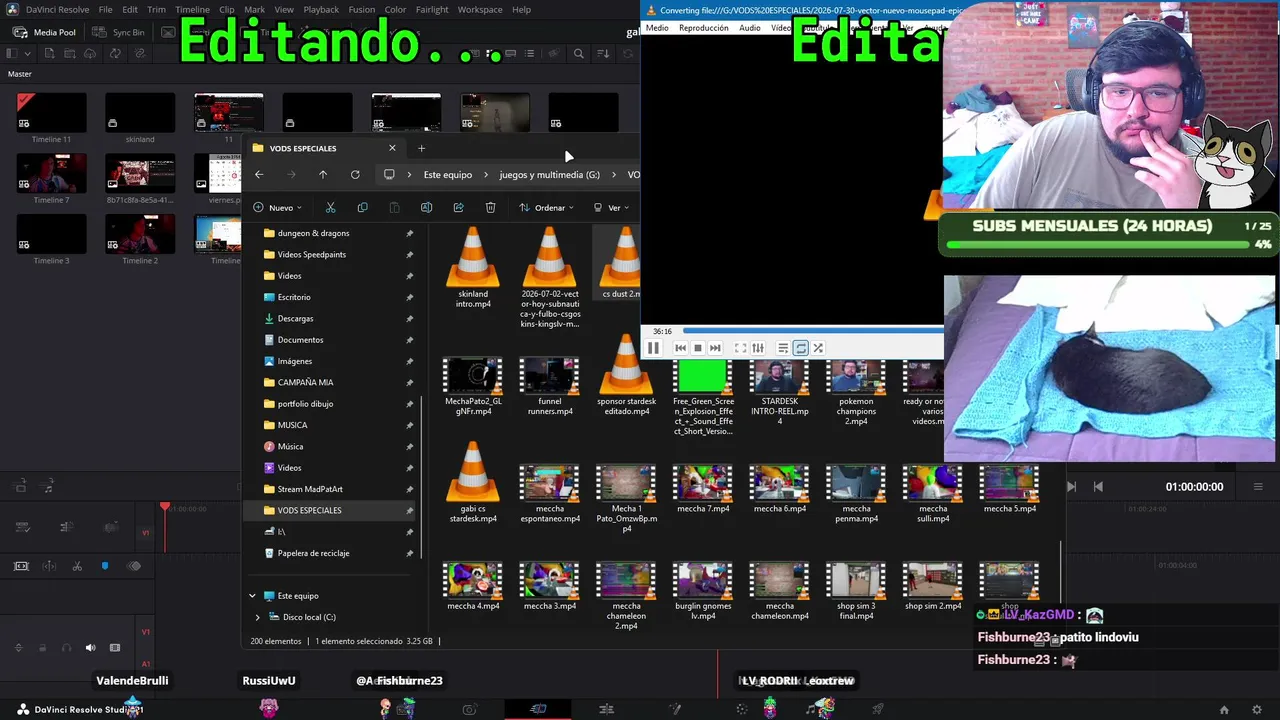The width and height of the screenshot is (1280, 720).
Task: Expand Disco local (C:) in the tree
Action: tap(258, 617)
